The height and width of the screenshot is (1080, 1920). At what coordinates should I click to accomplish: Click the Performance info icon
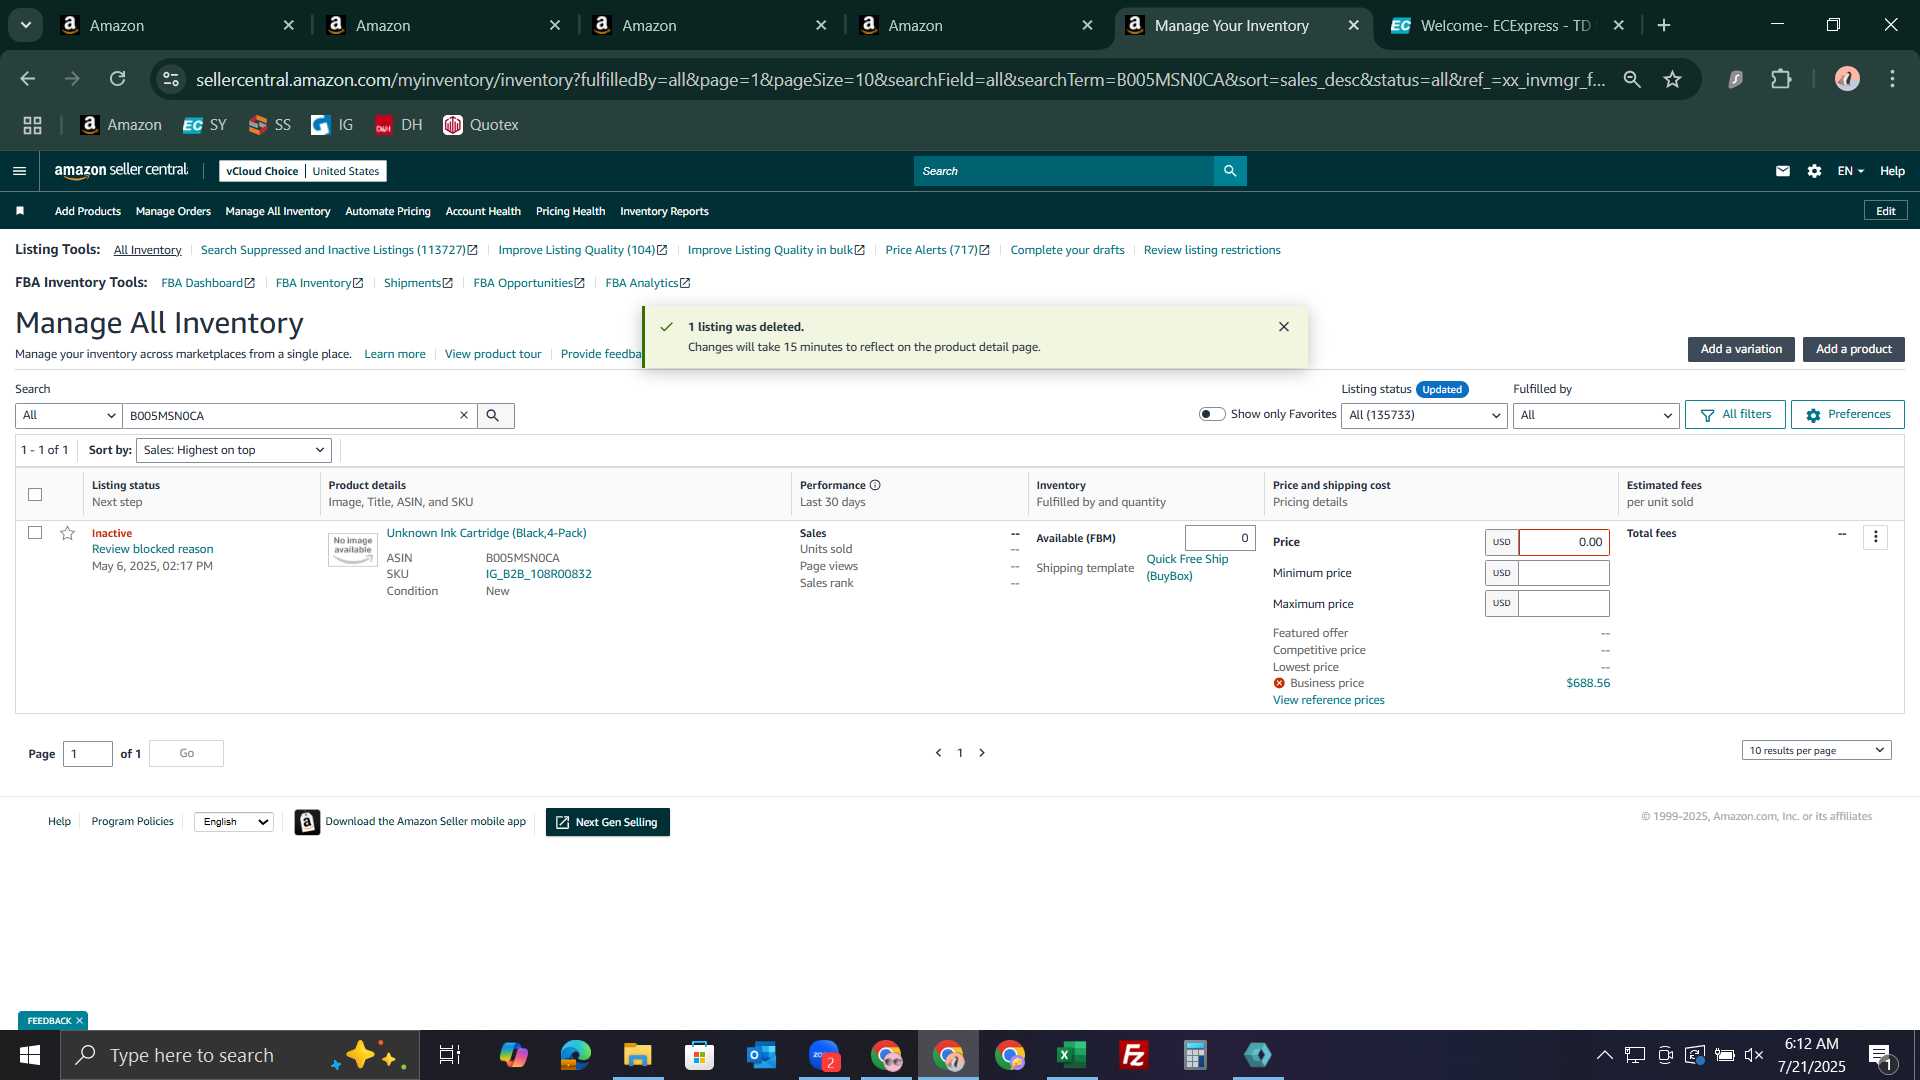(875, 485)
